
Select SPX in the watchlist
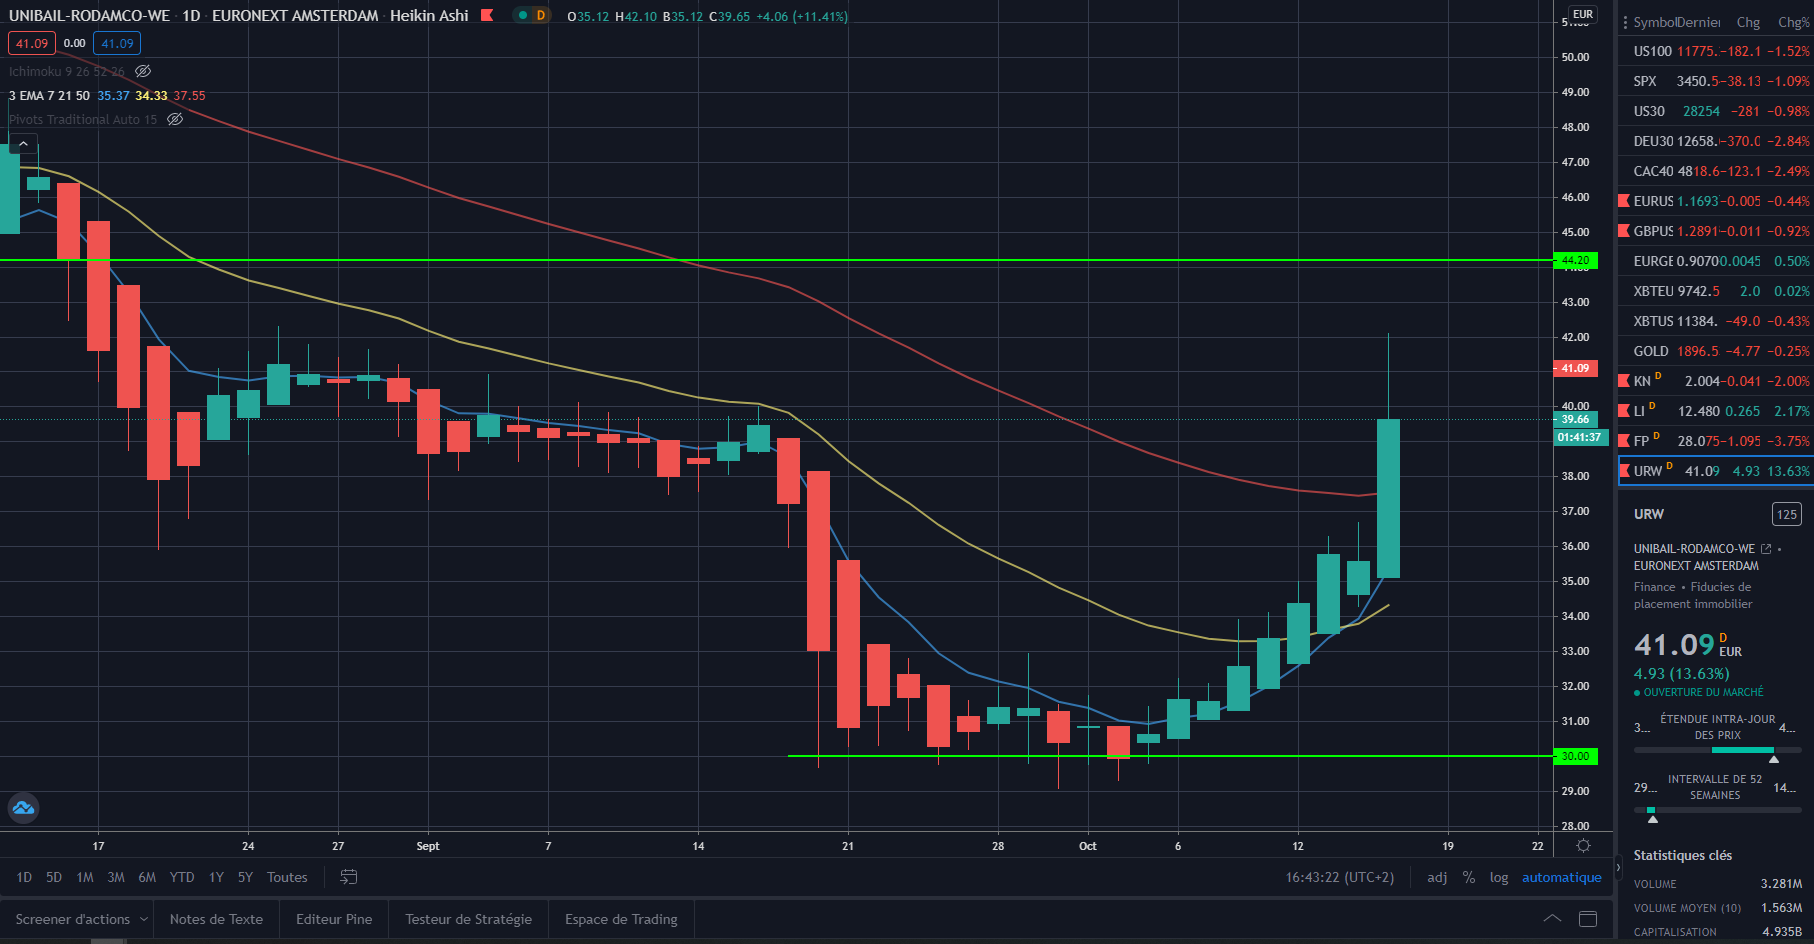point(1716,81)
